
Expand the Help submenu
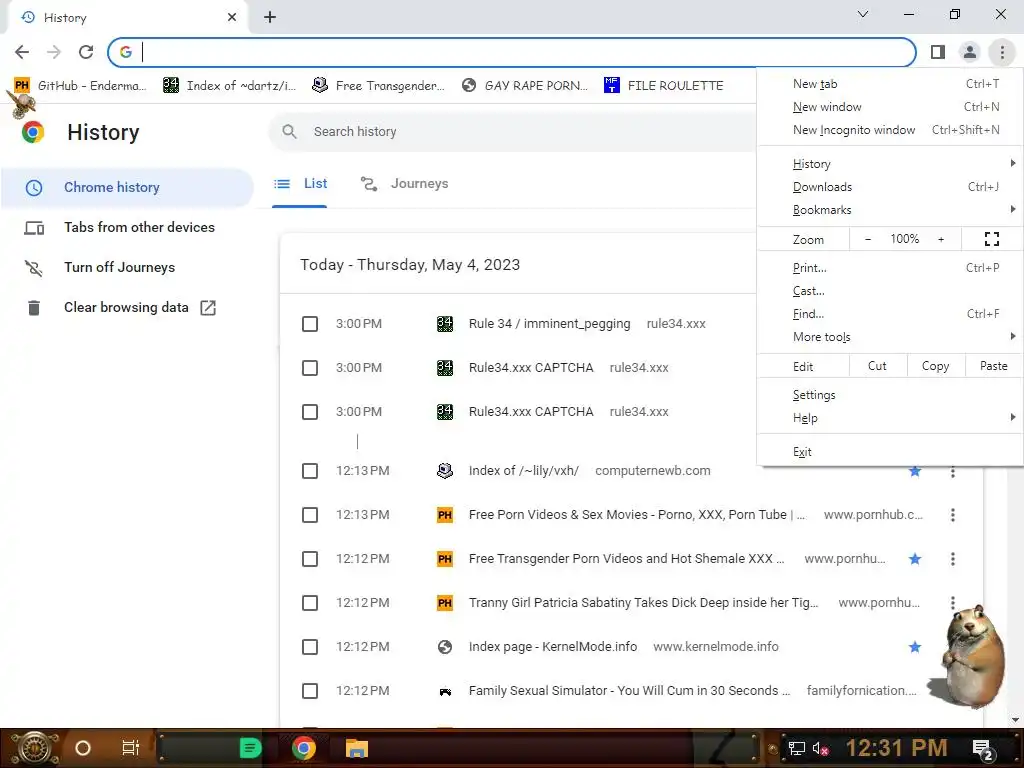[x=889, y=418]
